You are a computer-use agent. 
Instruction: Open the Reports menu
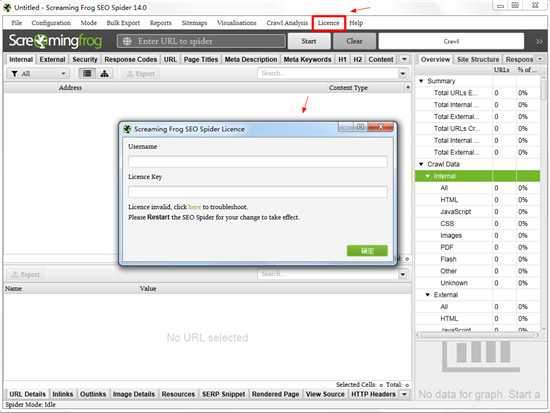(x=161, y=23)
